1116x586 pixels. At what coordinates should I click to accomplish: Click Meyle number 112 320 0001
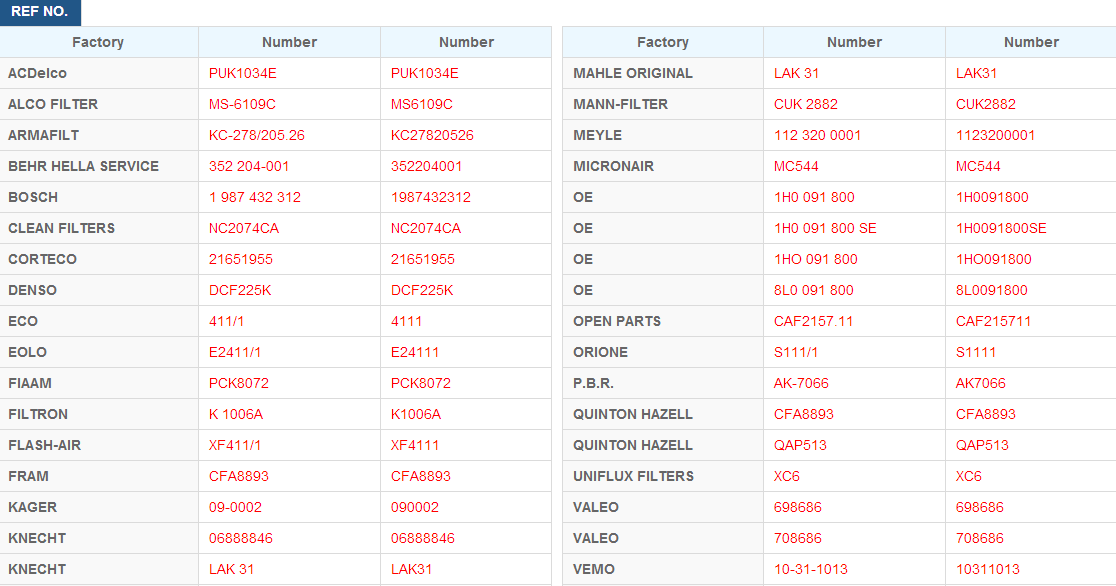pyautogui.click(x=817, y=135)
